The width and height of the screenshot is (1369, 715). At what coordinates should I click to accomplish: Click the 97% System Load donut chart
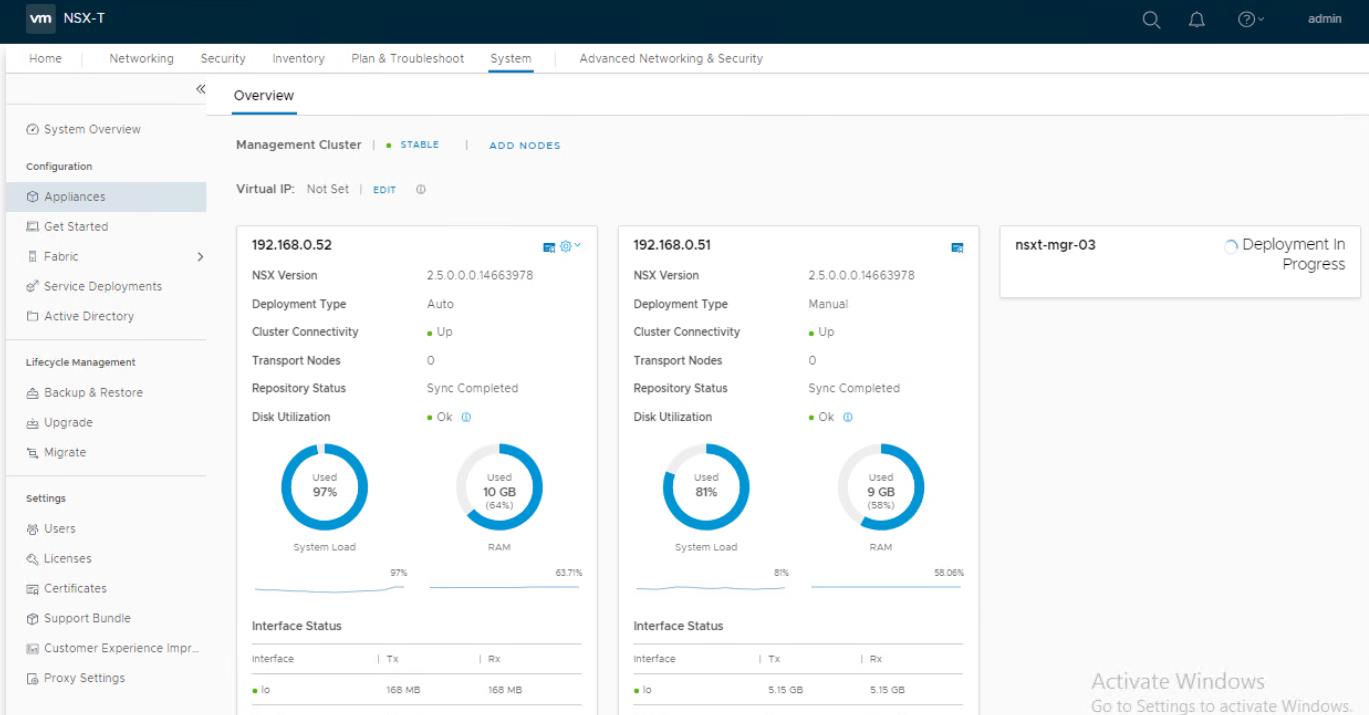325,486
